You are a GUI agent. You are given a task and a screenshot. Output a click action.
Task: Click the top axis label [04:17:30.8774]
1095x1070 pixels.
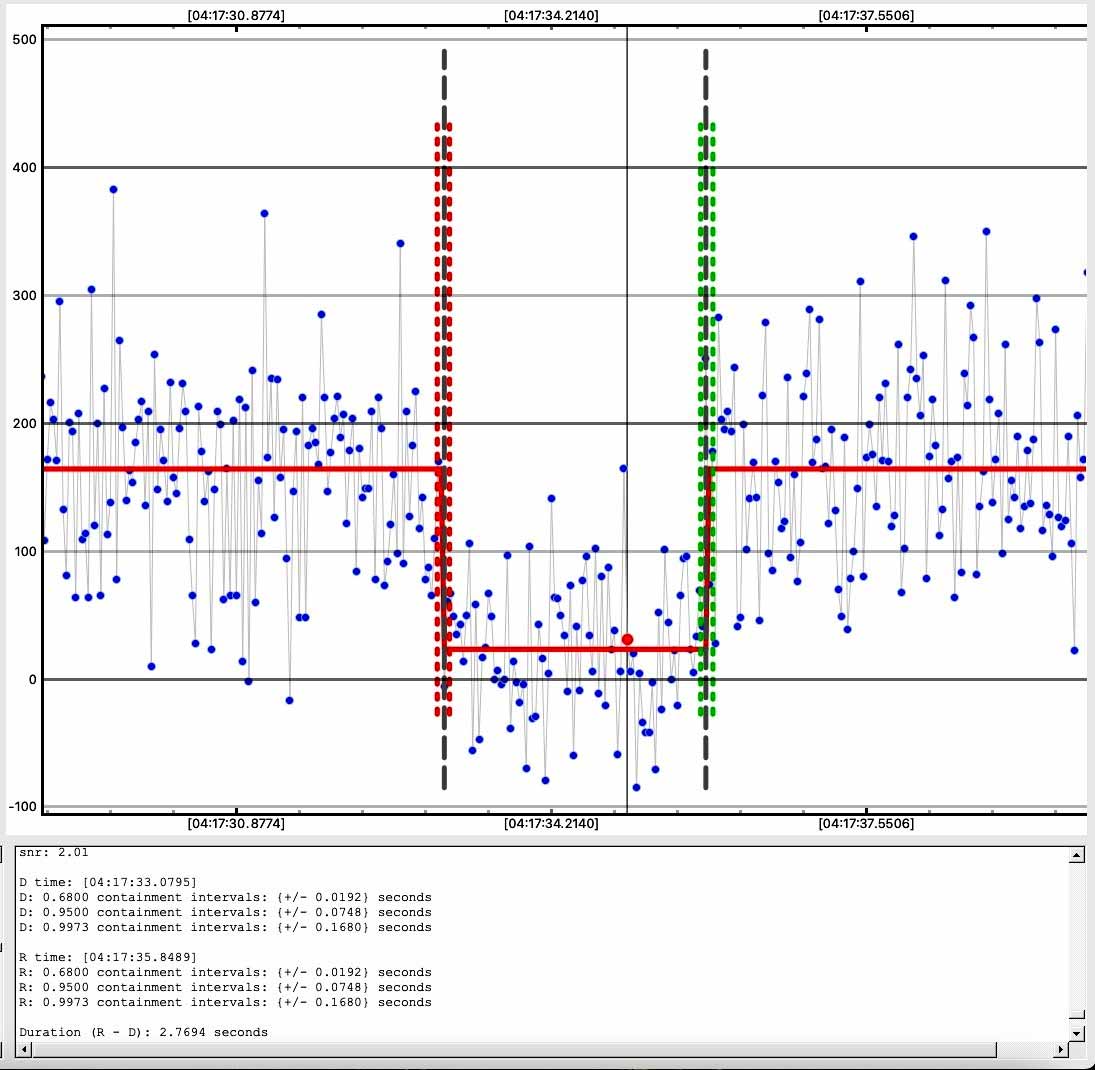pyautogui.click(x=236, y=15)
